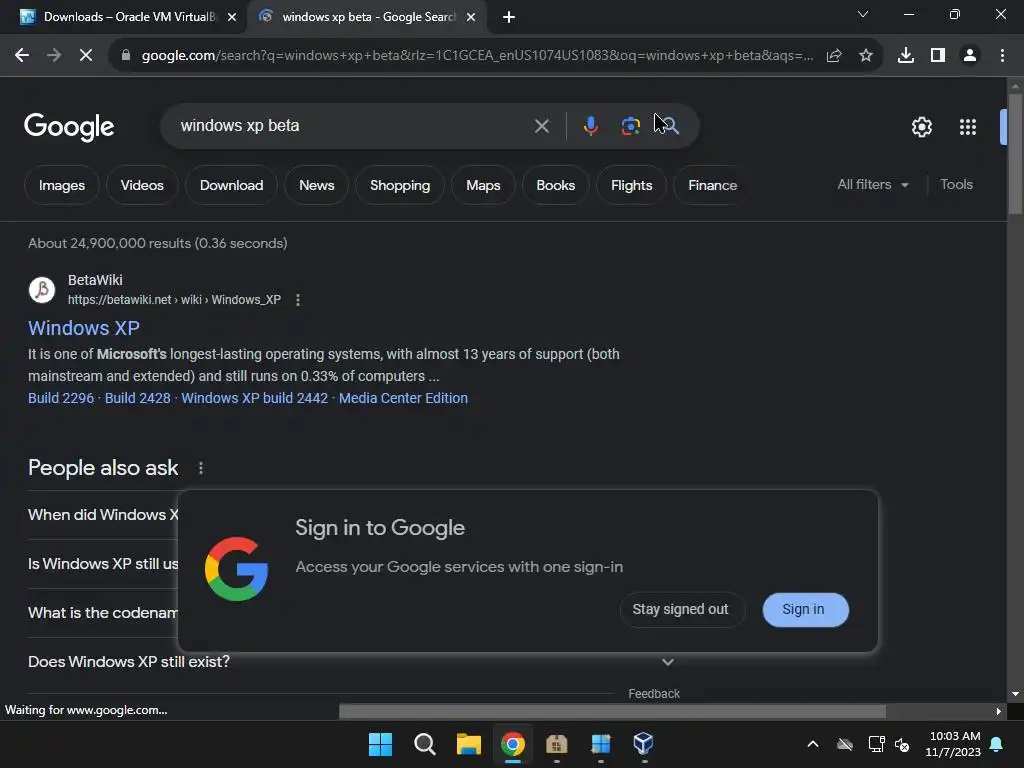Click the horizontal scrollbar thumb
The height and width of the screenshot is (768, 1024).
[613, 711]
